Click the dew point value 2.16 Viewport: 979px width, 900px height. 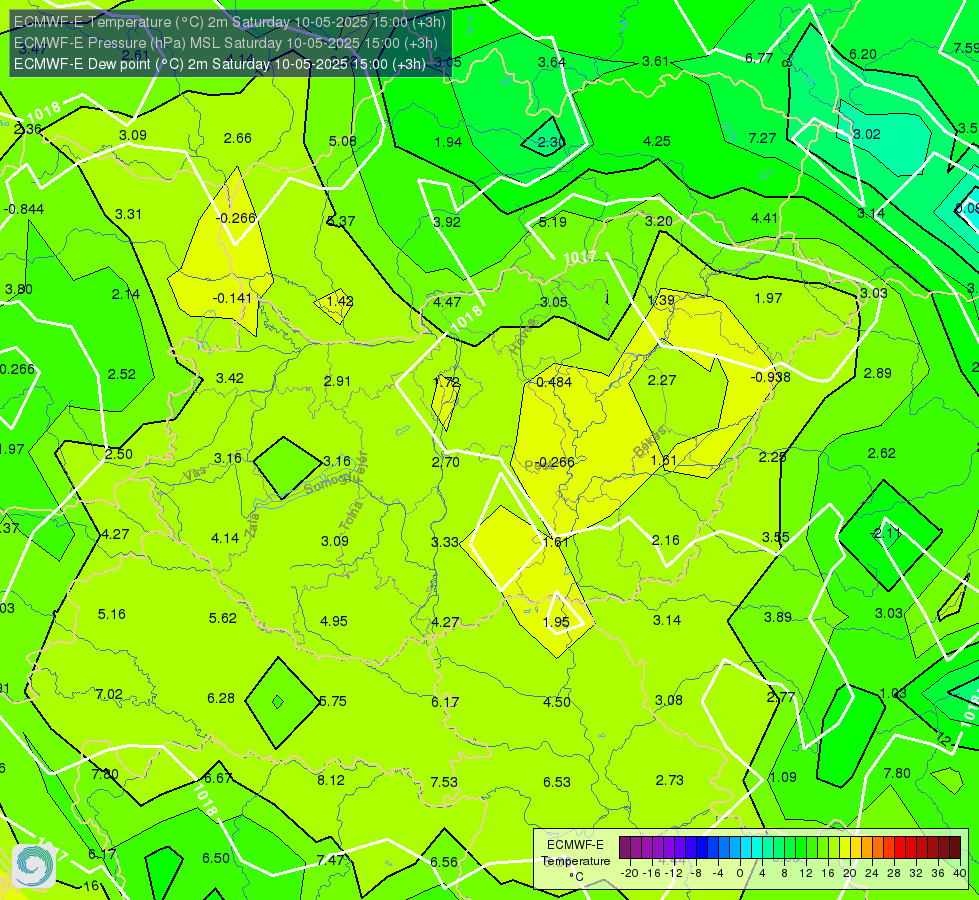tap(666, 540)
